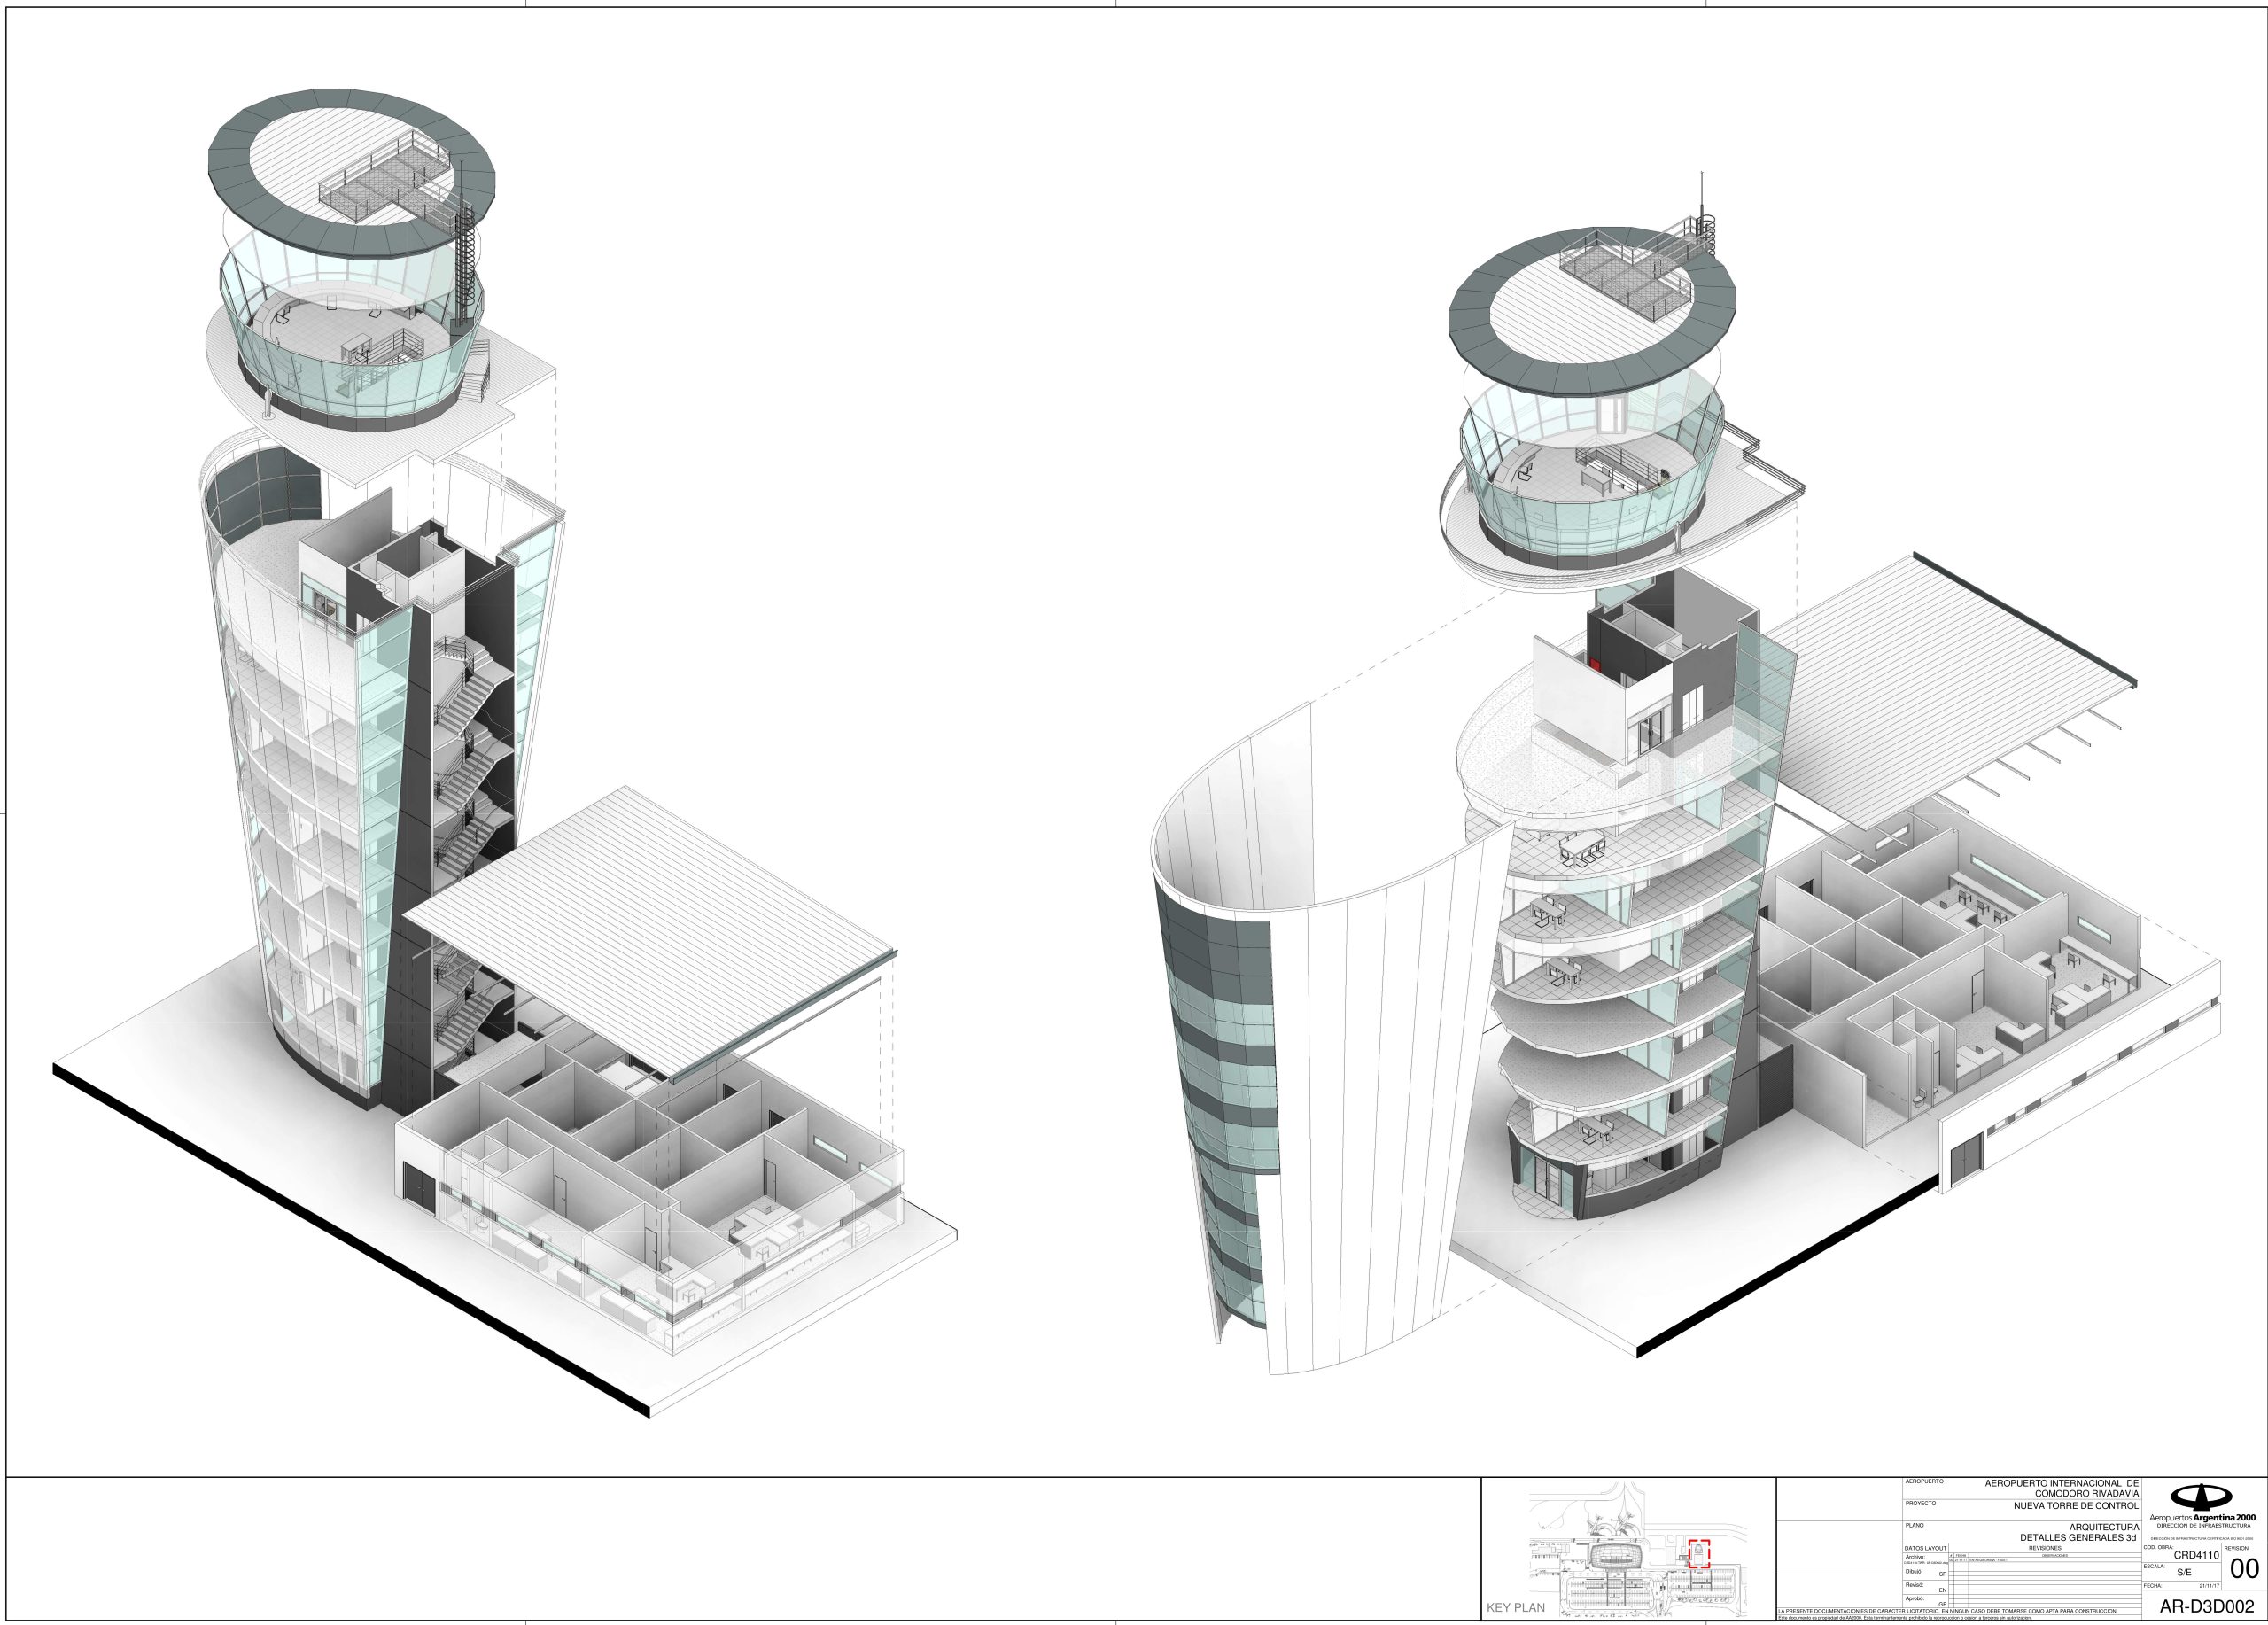Click the revision number 00
2268x1625 pixels.
click(x=2244, y=1569)
